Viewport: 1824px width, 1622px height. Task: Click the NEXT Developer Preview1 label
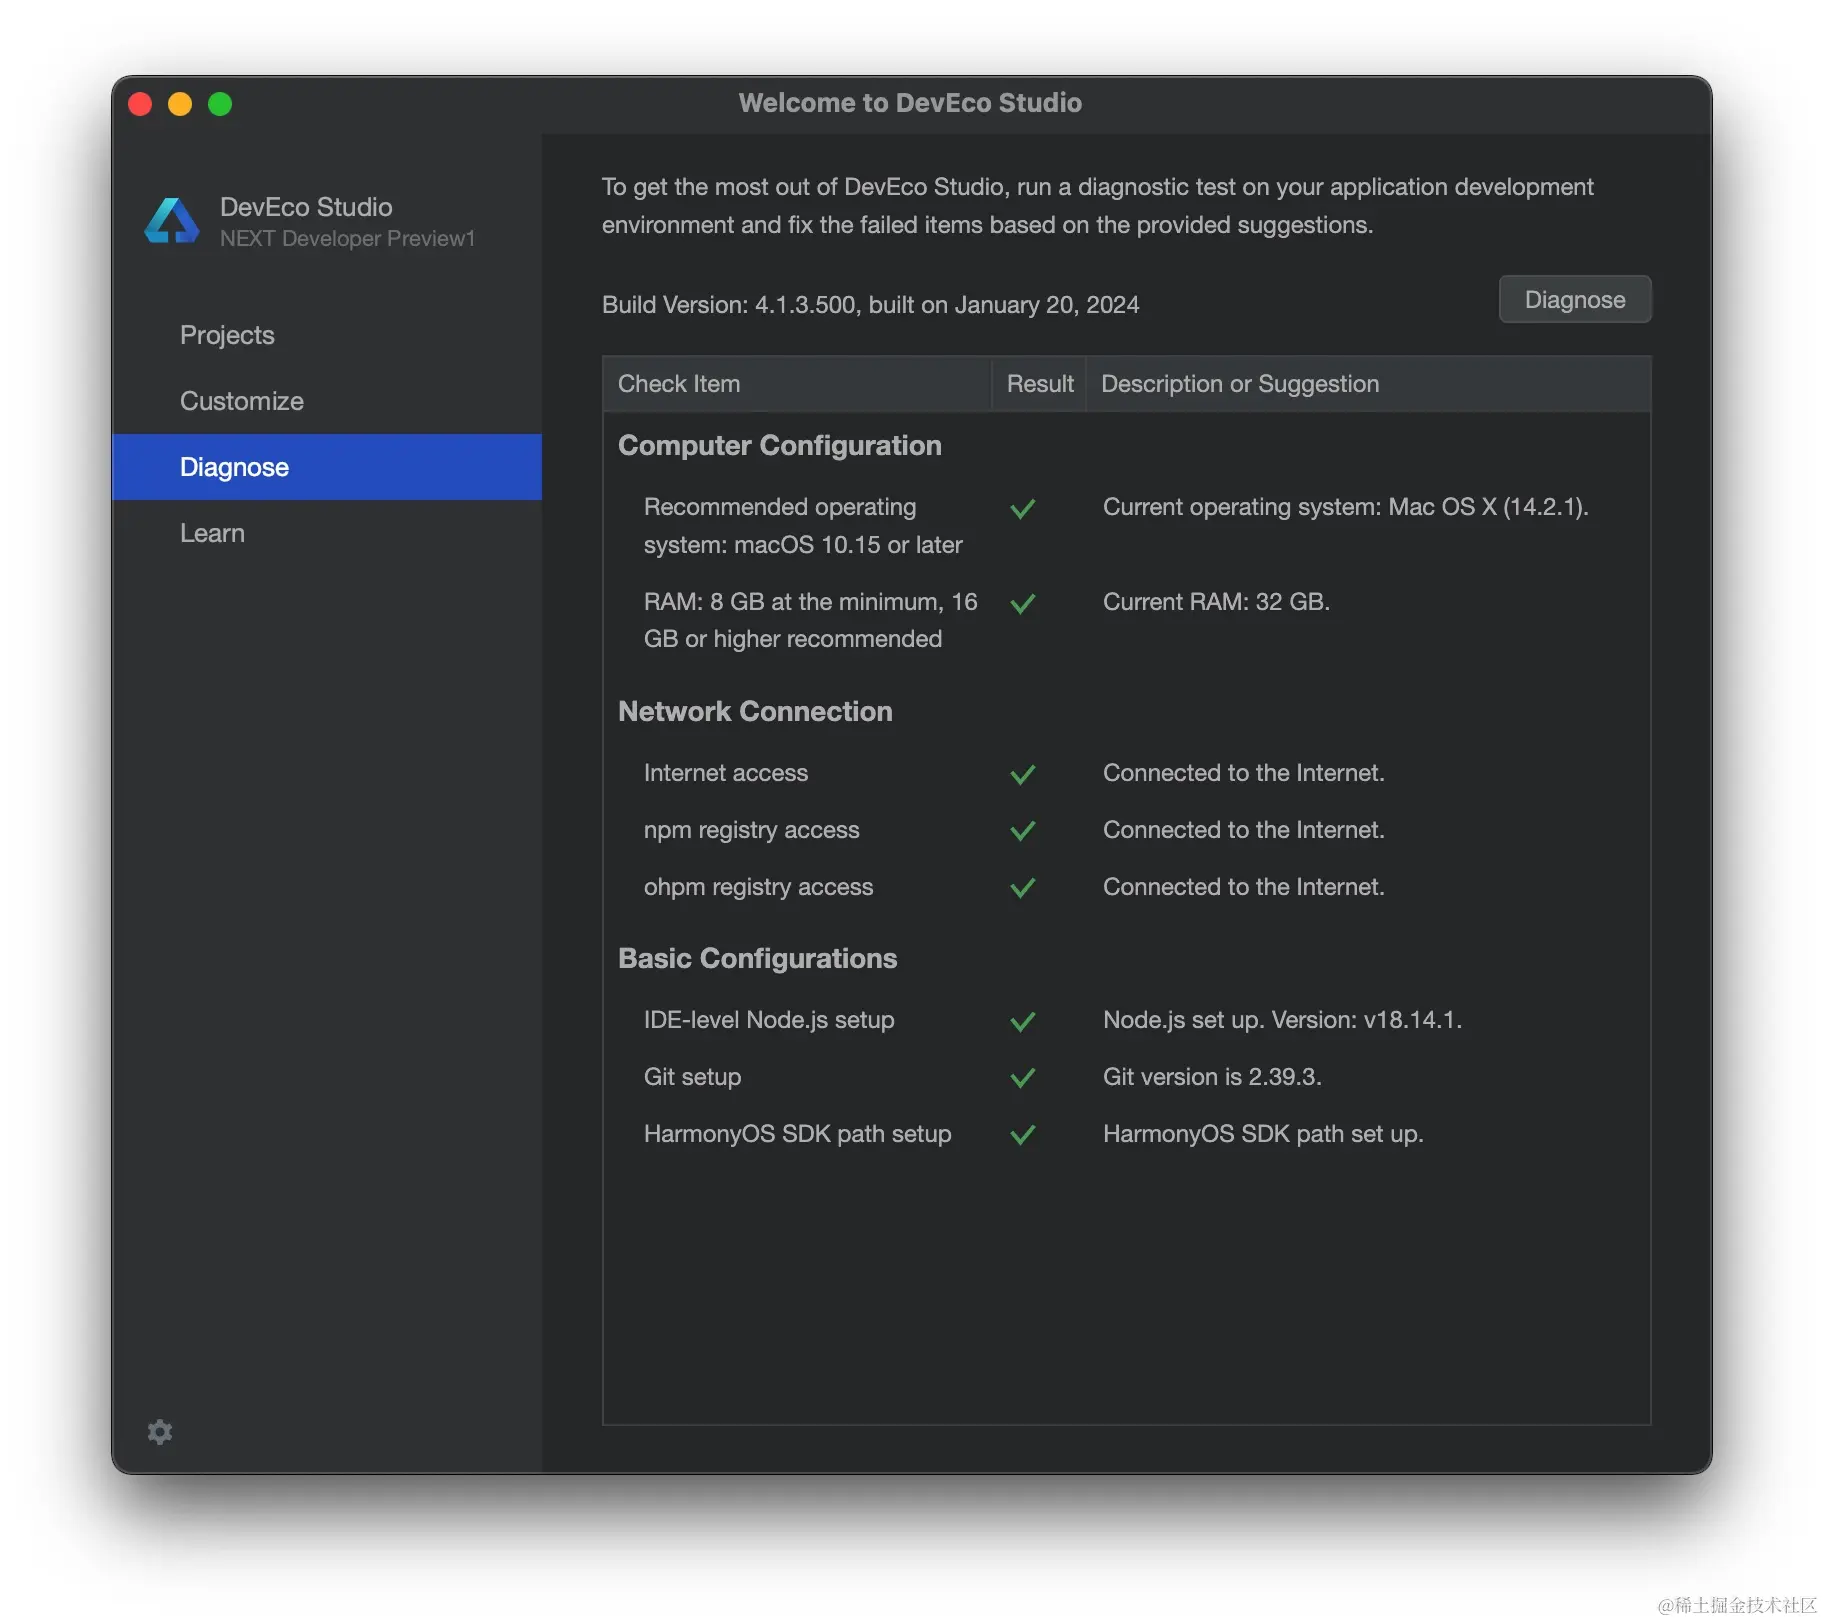[348, 239]
